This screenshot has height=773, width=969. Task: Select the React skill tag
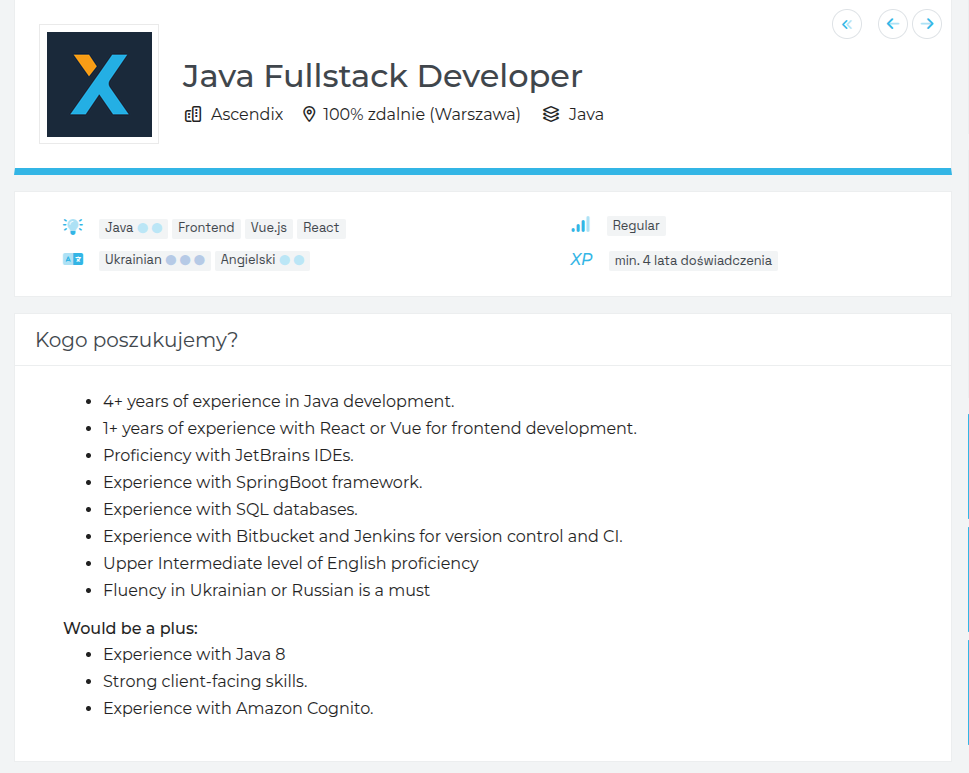point(321,227)
